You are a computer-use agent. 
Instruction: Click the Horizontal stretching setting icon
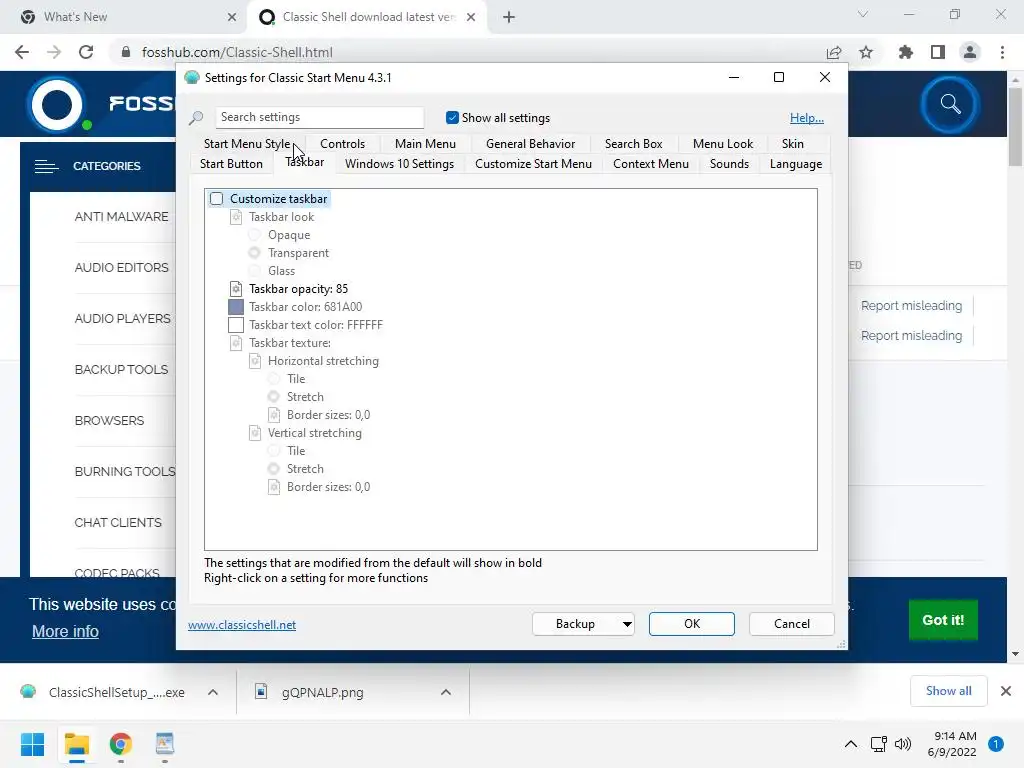click(x=255, y=360)
